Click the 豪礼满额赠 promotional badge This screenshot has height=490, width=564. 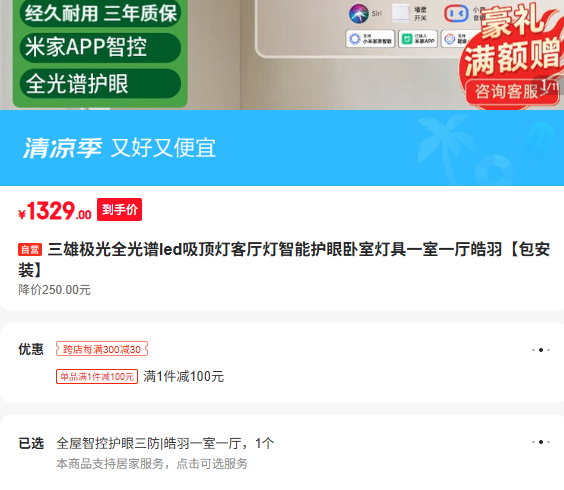point(513,40)
